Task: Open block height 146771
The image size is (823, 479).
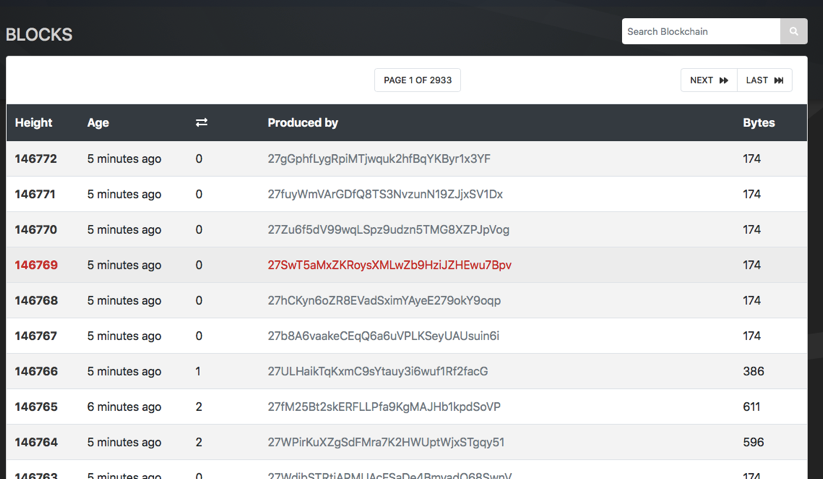Action: tap(36, 194)
